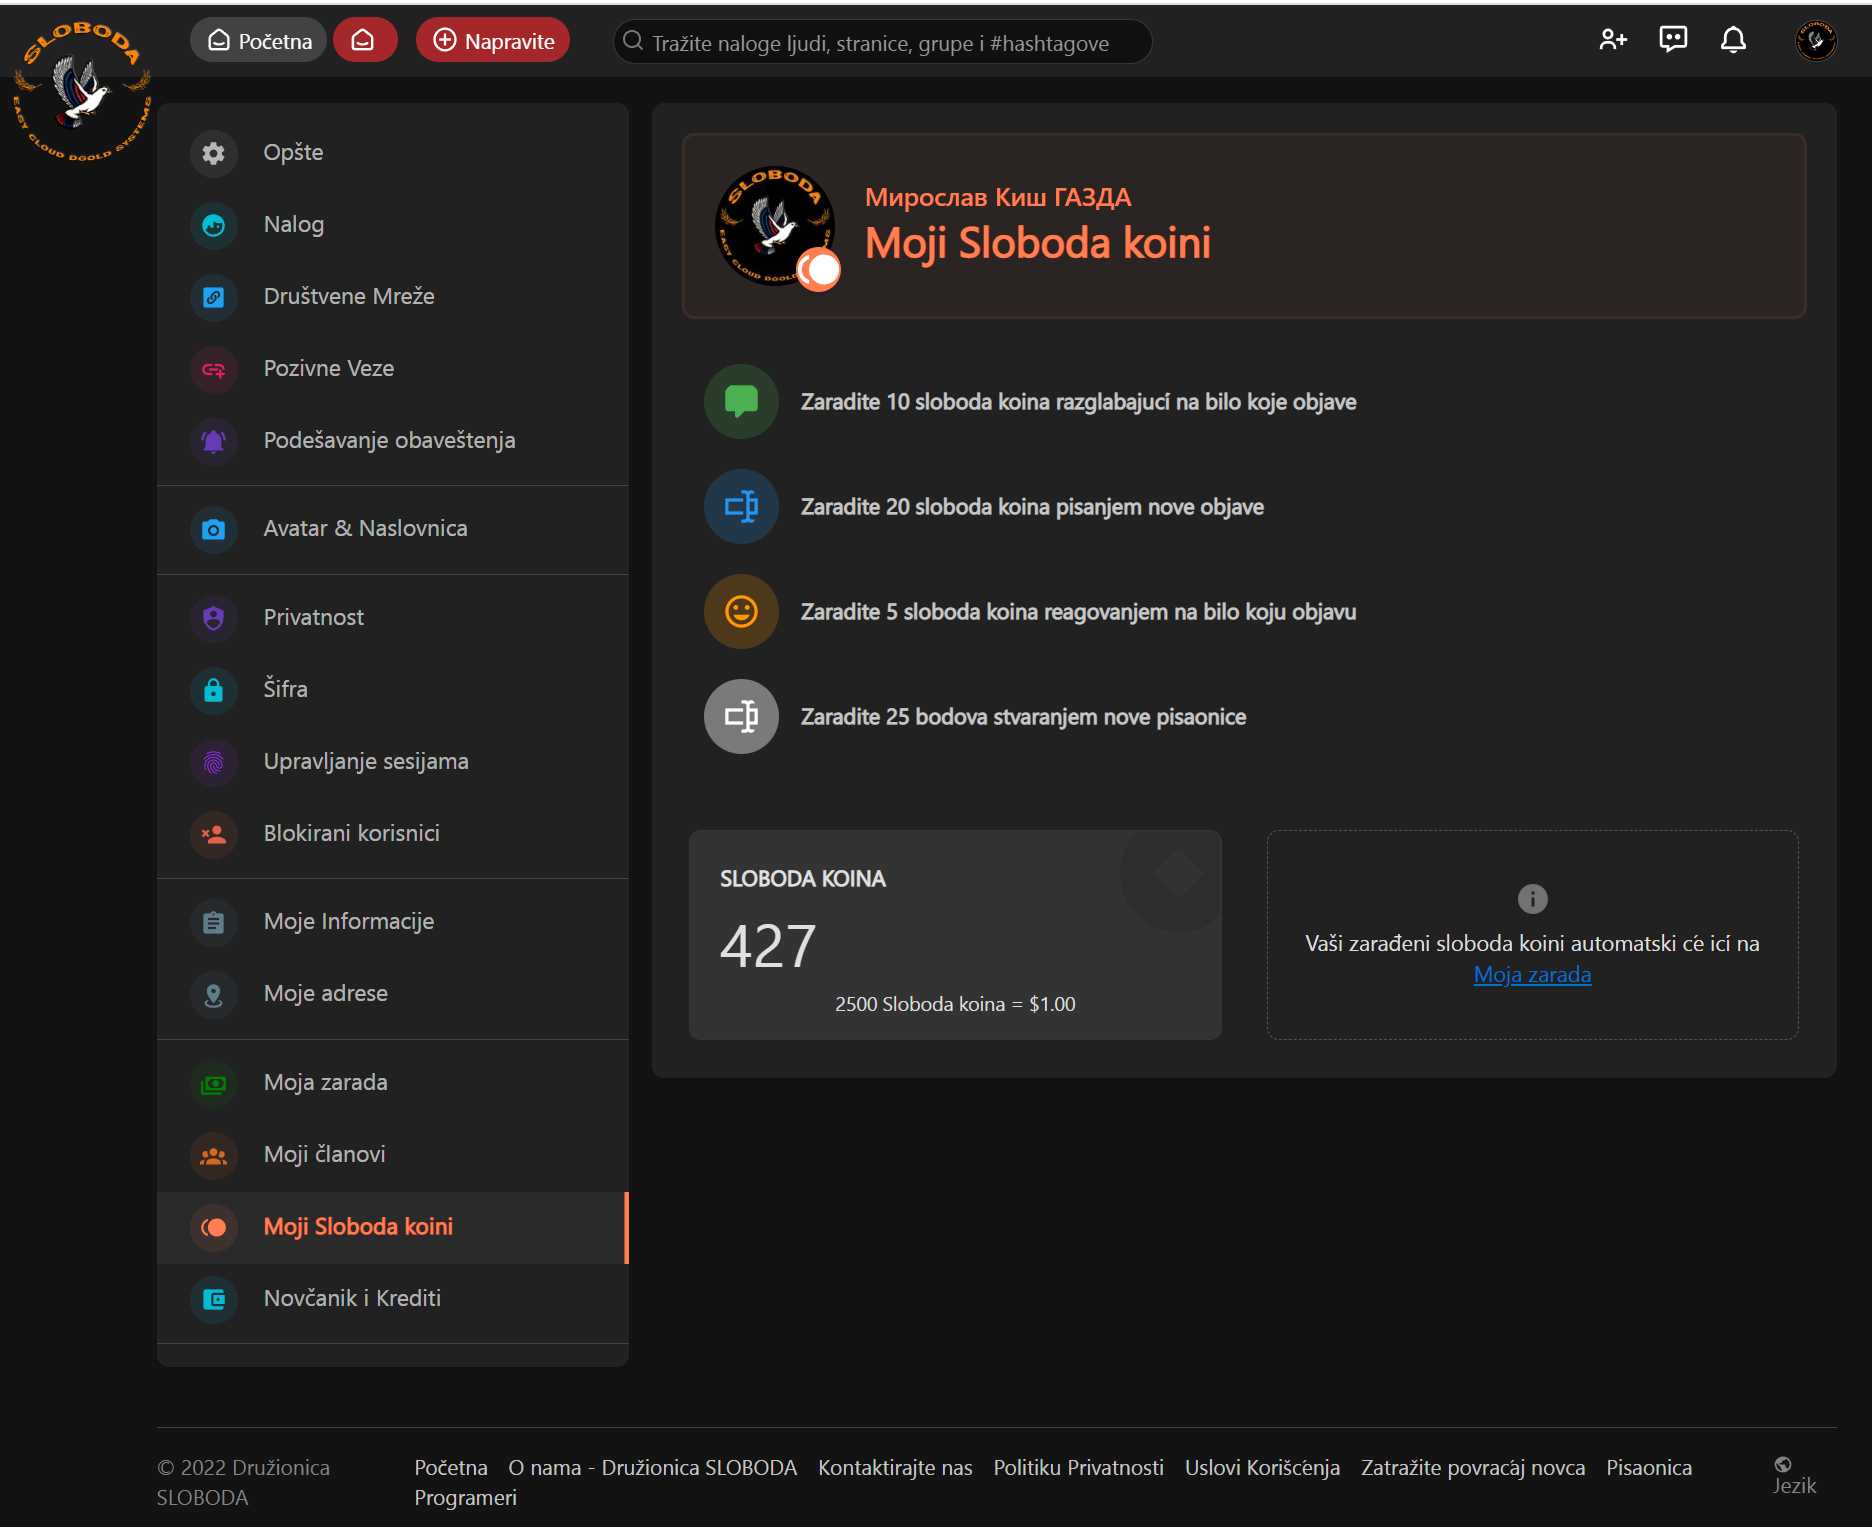Open Pozivne Veze section

coord(392,369)
